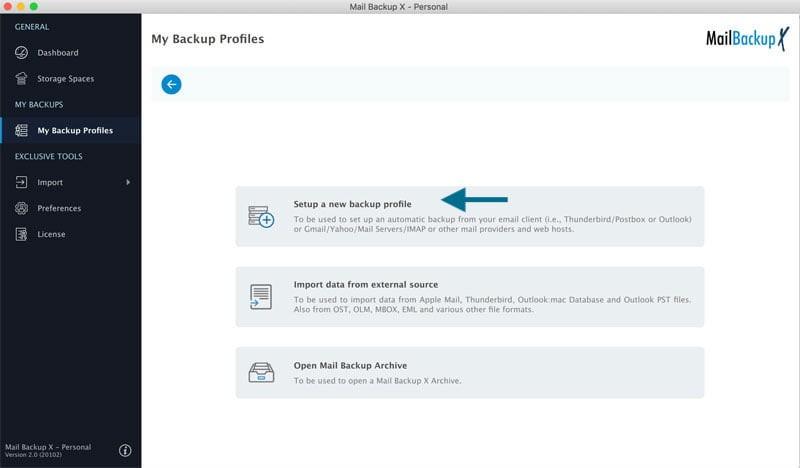The image size is (800, 468).
Task: Expand the Import submenu arrow
Action: pos(128,182)
